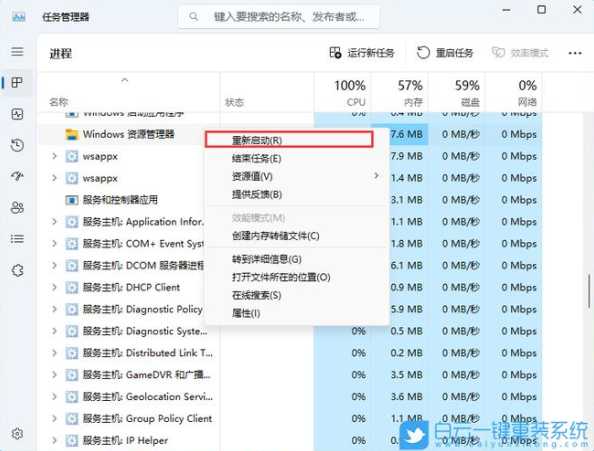Expand 服务主机: Distributed Link T... row

54,353
